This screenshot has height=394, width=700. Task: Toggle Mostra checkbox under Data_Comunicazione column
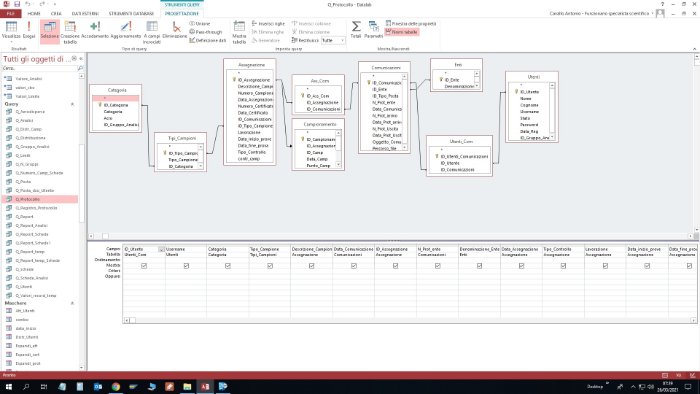[x=354, y=265]
